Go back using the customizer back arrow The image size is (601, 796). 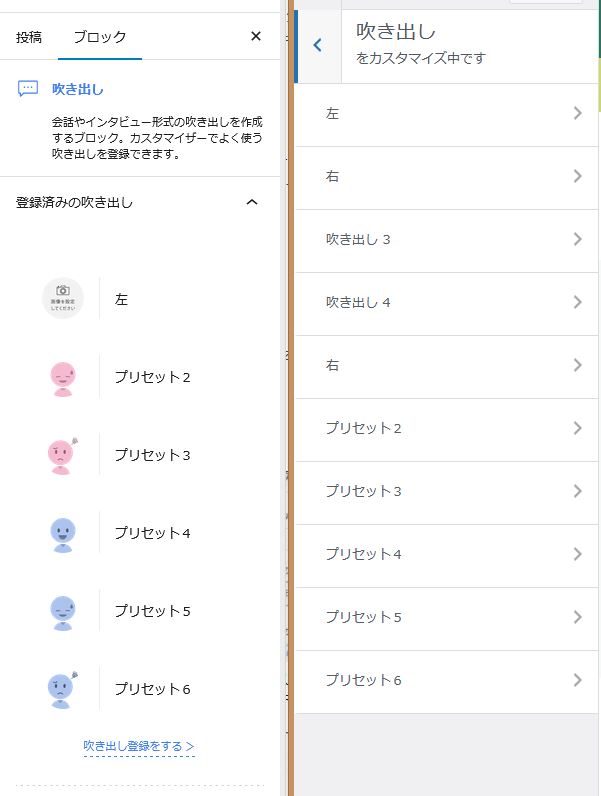[318, 45]
